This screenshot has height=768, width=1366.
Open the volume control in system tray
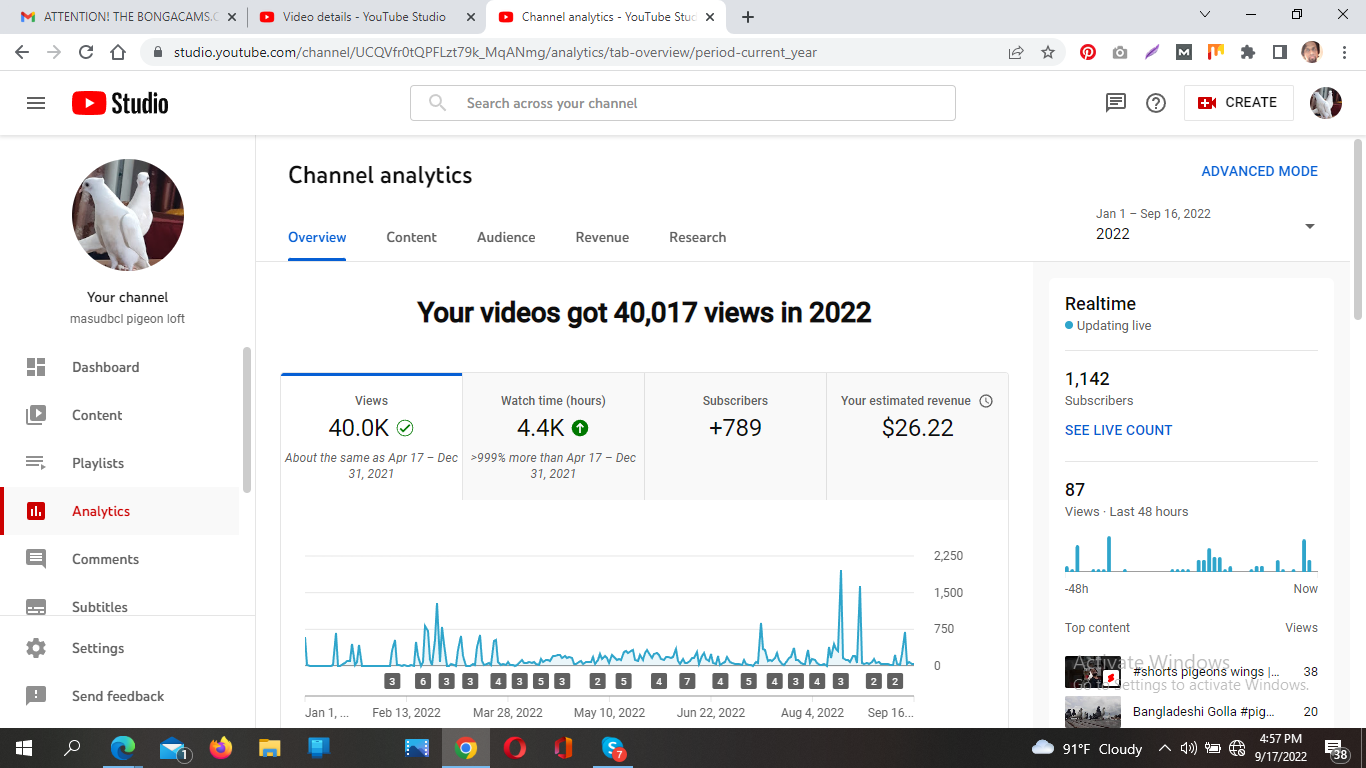coord(1189,748)
